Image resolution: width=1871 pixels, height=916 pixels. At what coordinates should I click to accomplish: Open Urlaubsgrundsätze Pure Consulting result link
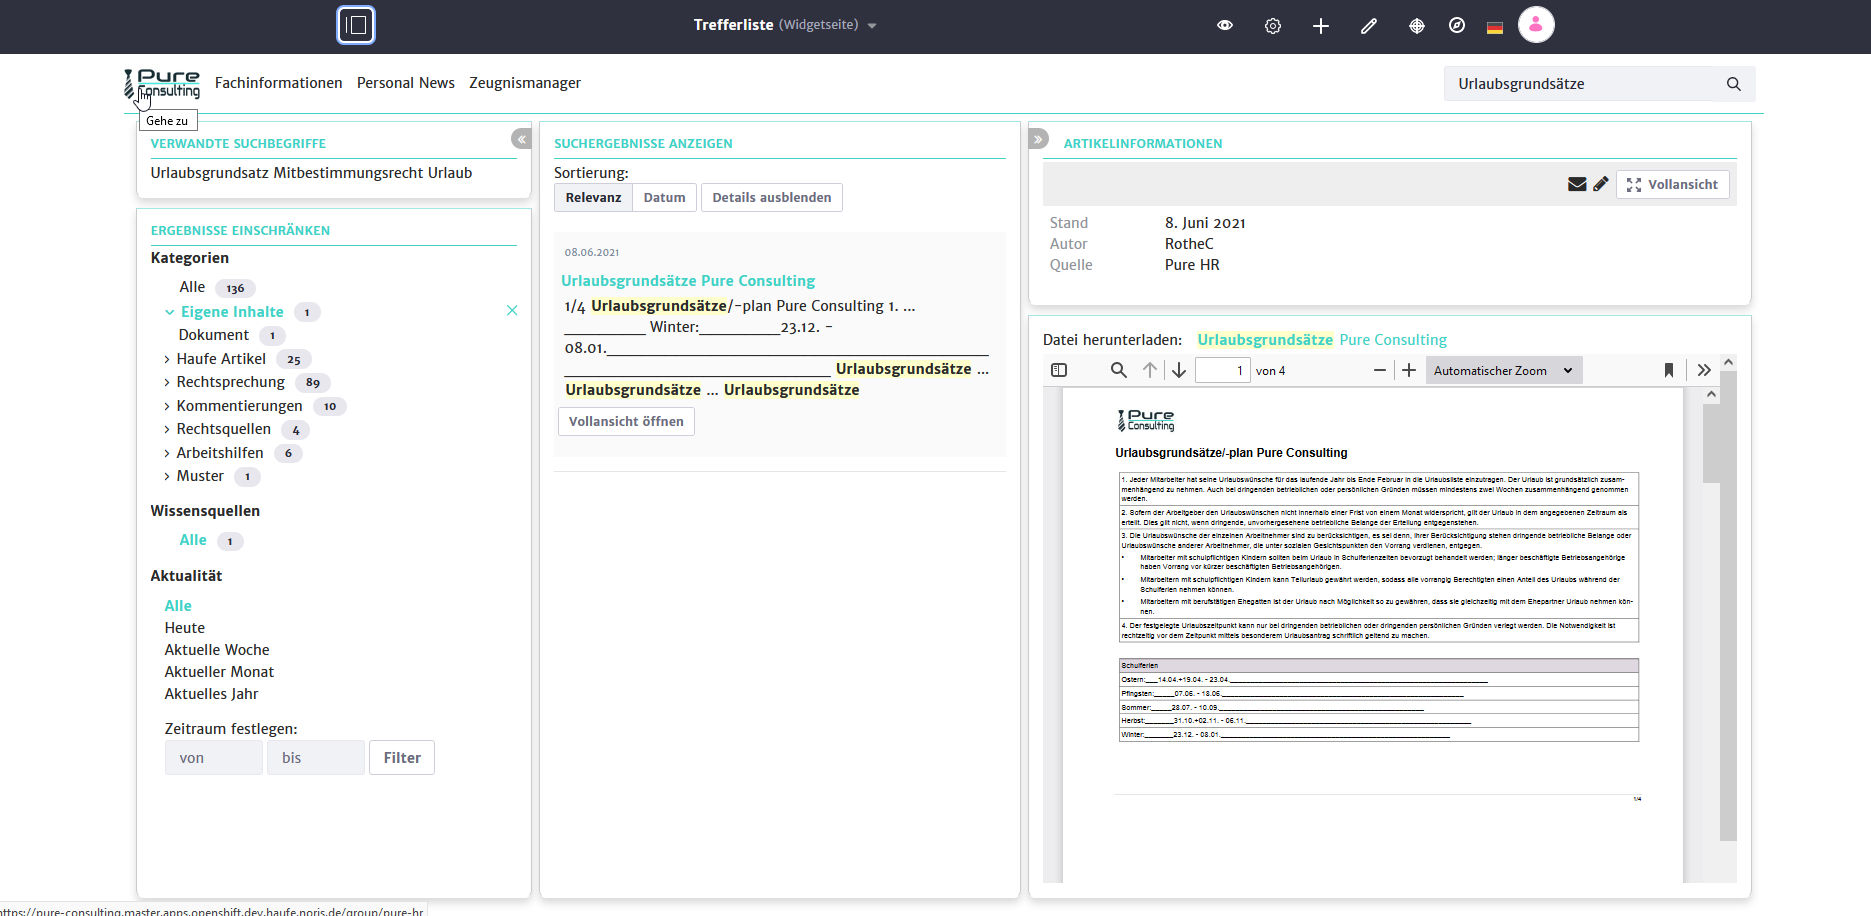688,281
